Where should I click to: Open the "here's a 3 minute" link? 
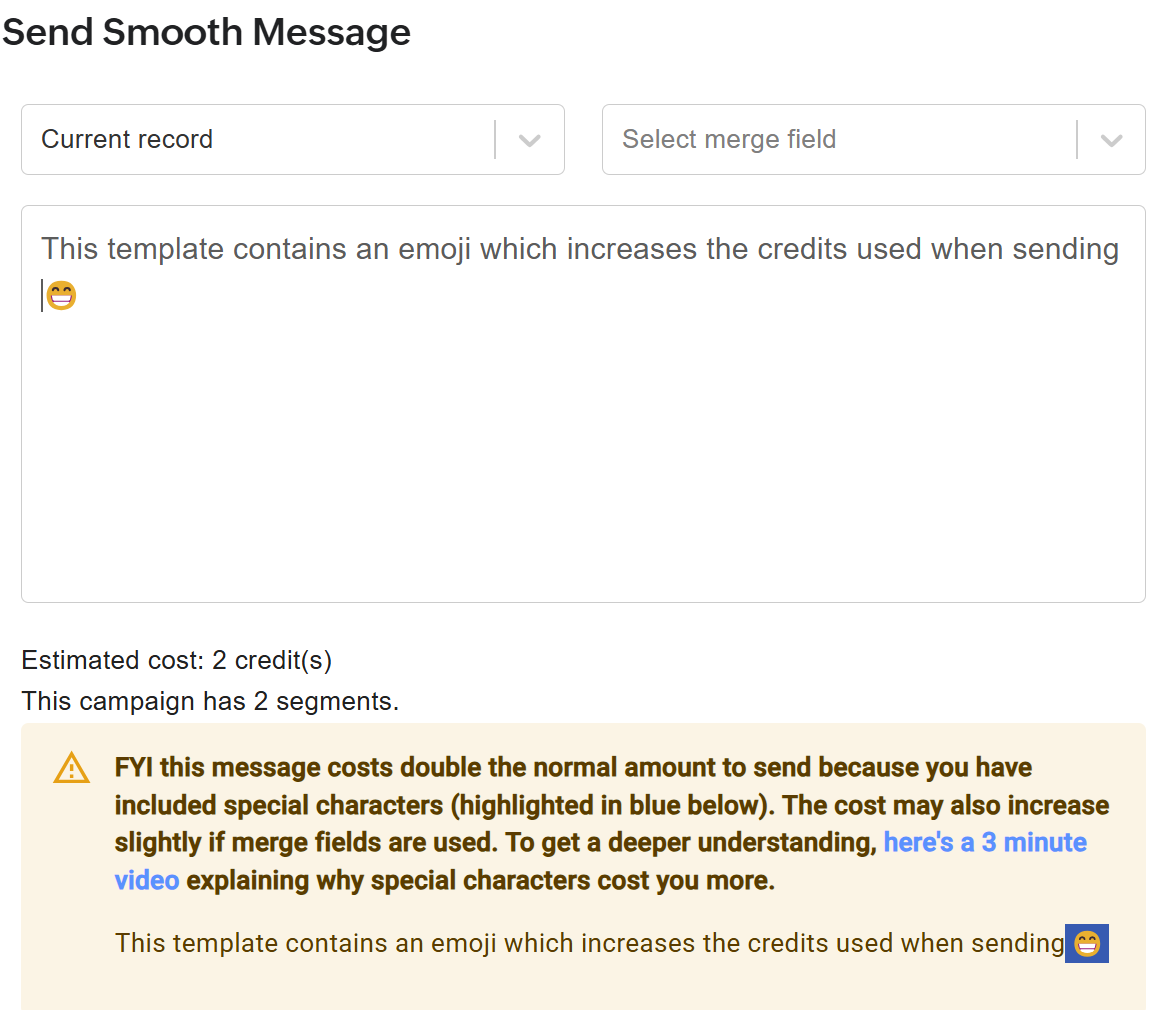985,842
